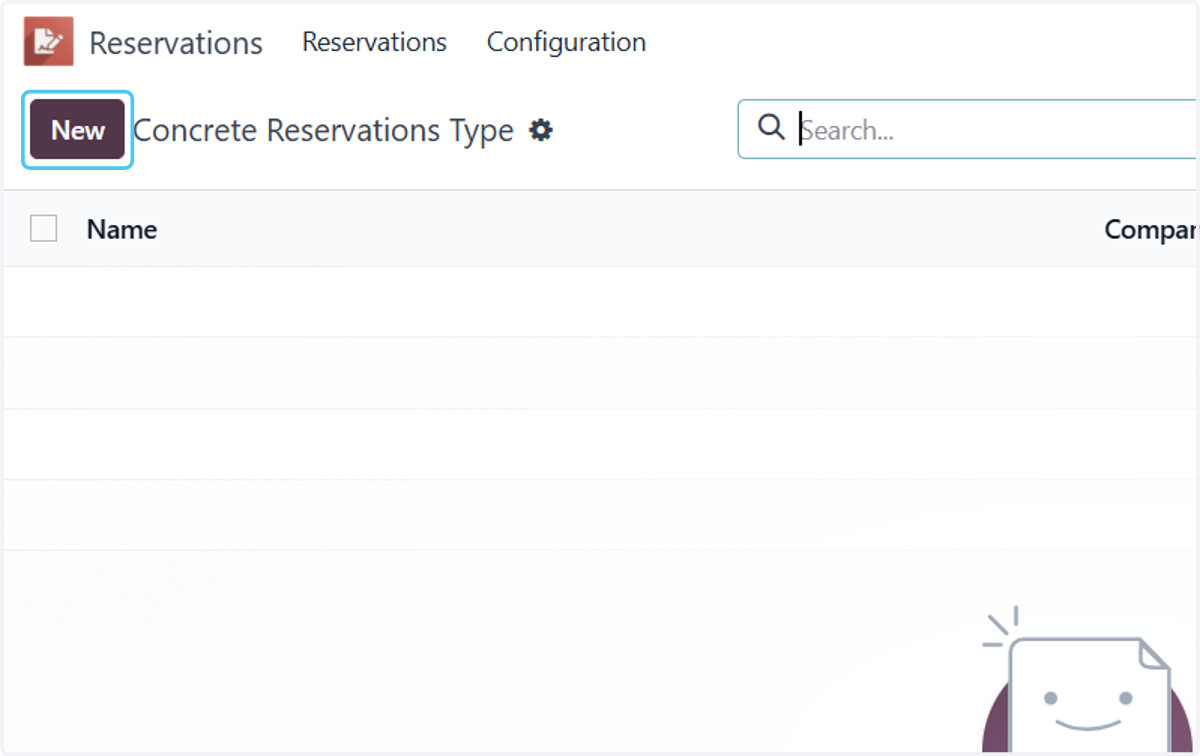Sort by the Company column header
The image size is (1200, 756).
1151,229
